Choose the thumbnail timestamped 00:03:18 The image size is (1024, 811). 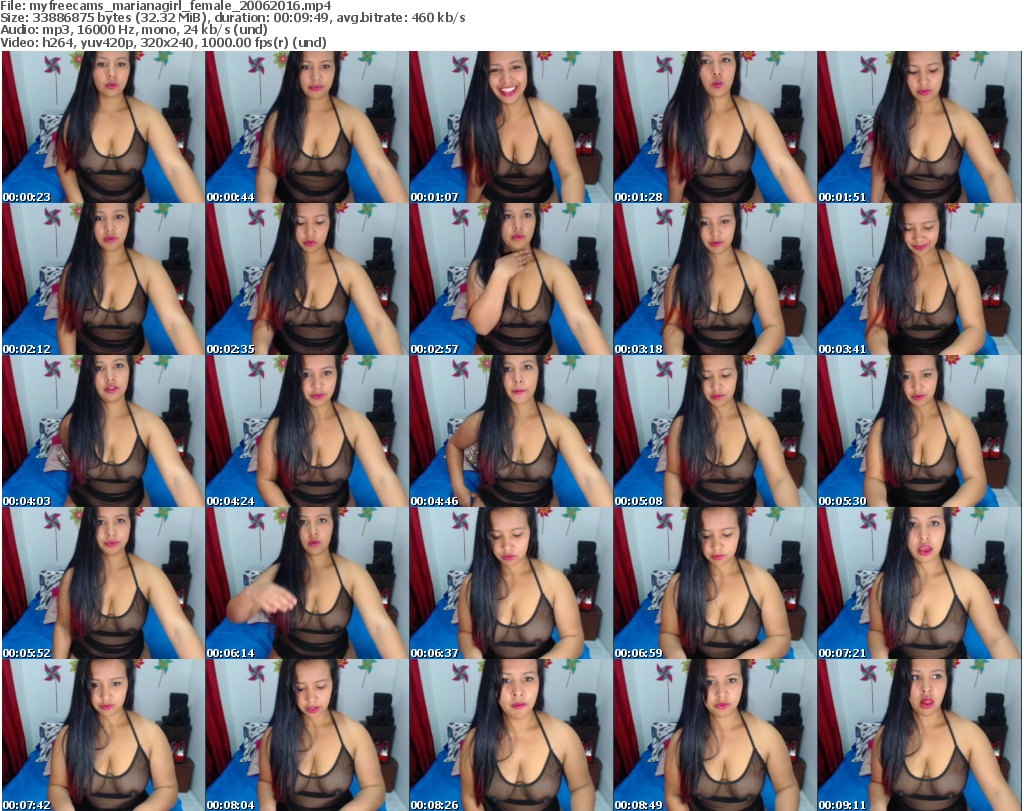(x=714, y=279)
